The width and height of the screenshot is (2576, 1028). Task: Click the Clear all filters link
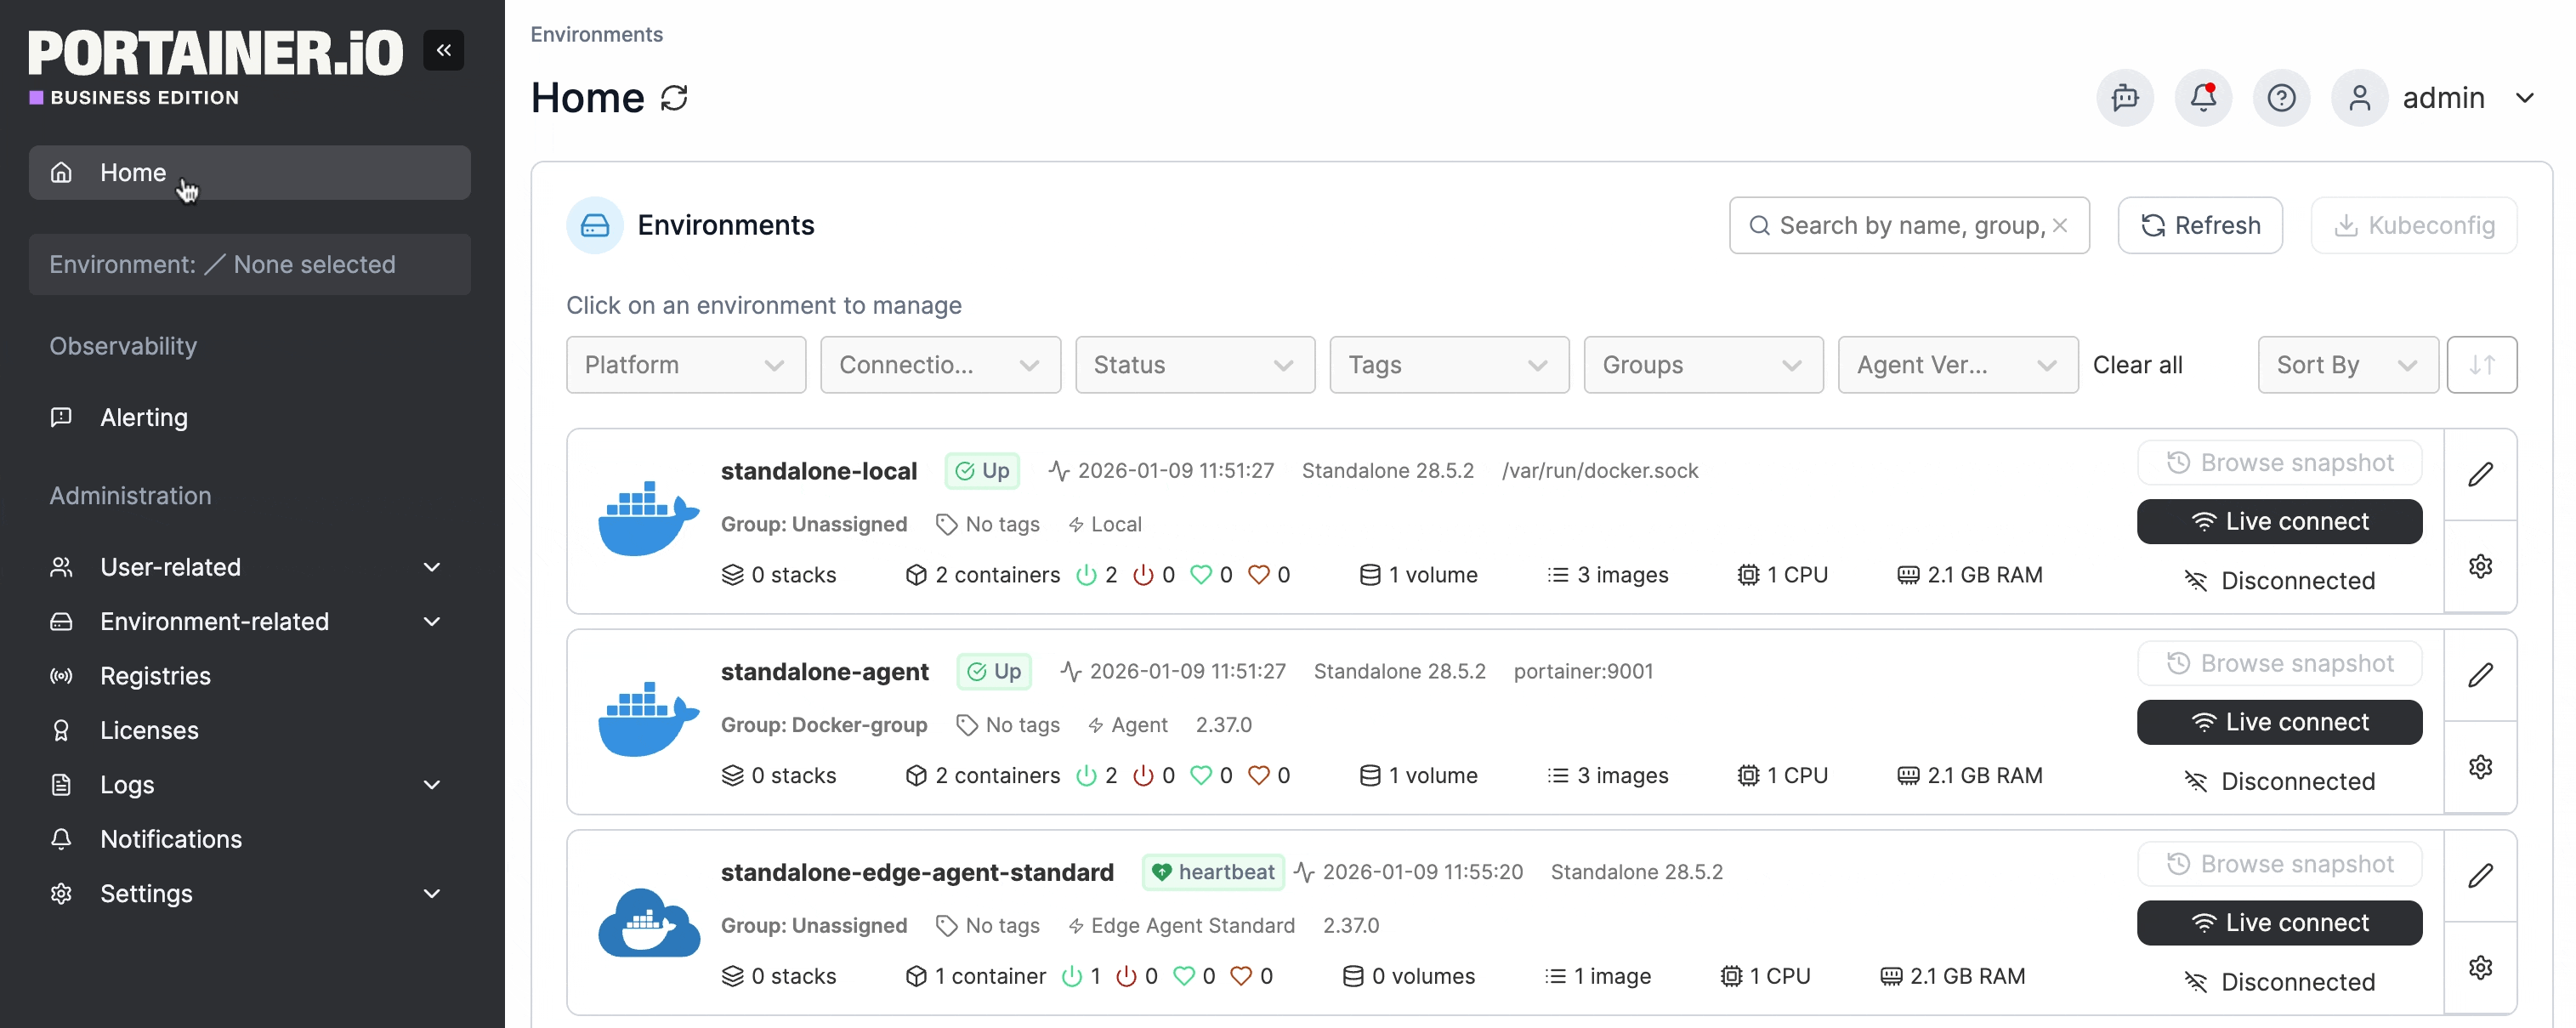2137,365
